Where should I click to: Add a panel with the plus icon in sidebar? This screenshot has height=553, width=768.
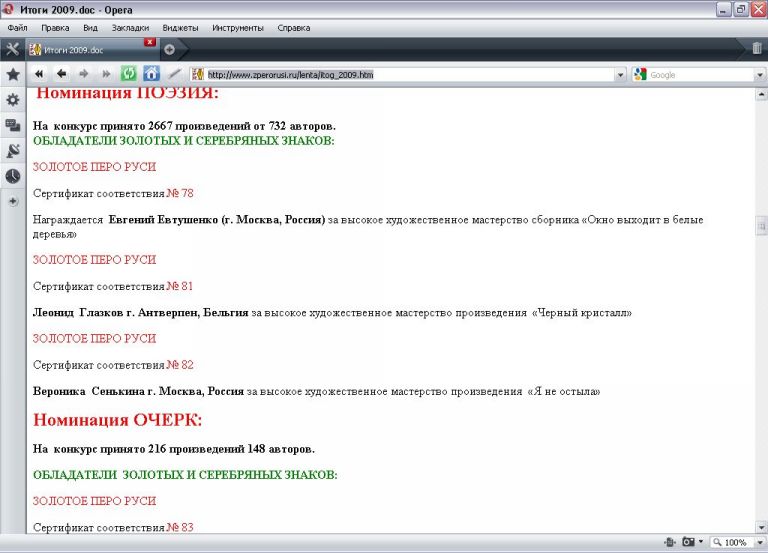coord(13,201)
